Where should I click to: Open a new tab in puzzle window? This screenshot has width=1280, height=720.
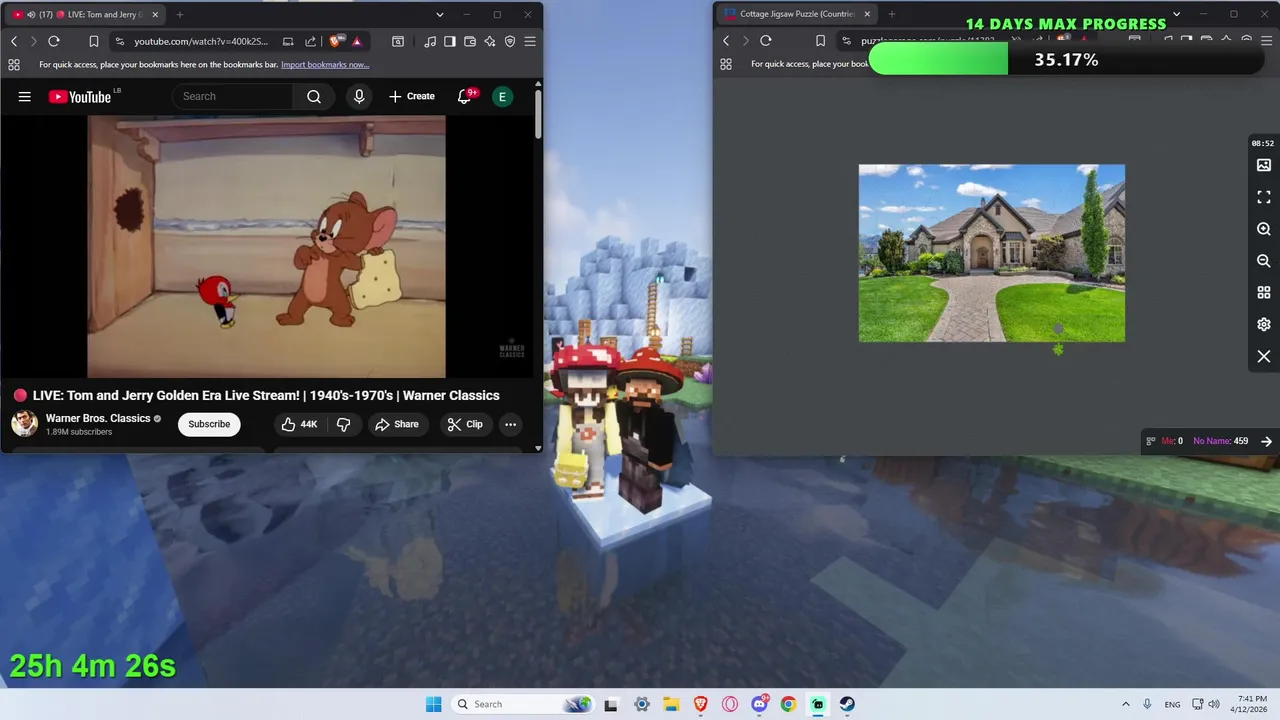[x=892, y=14]
